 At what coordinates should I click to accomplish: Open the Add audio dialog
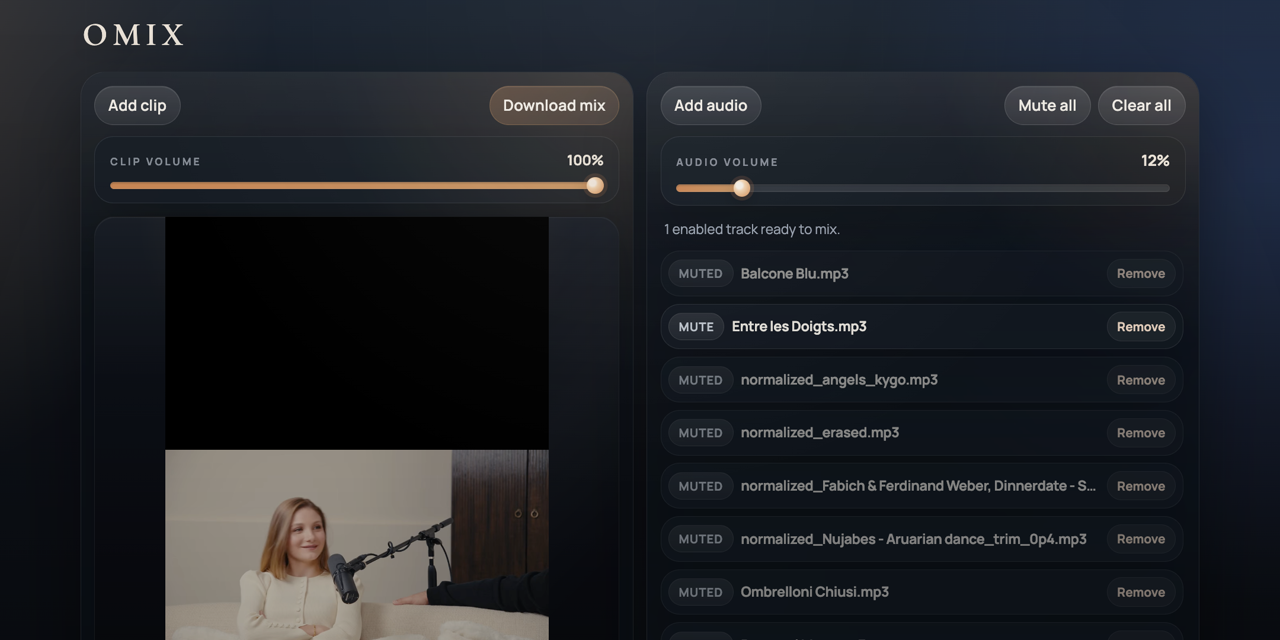click(710, 105)
